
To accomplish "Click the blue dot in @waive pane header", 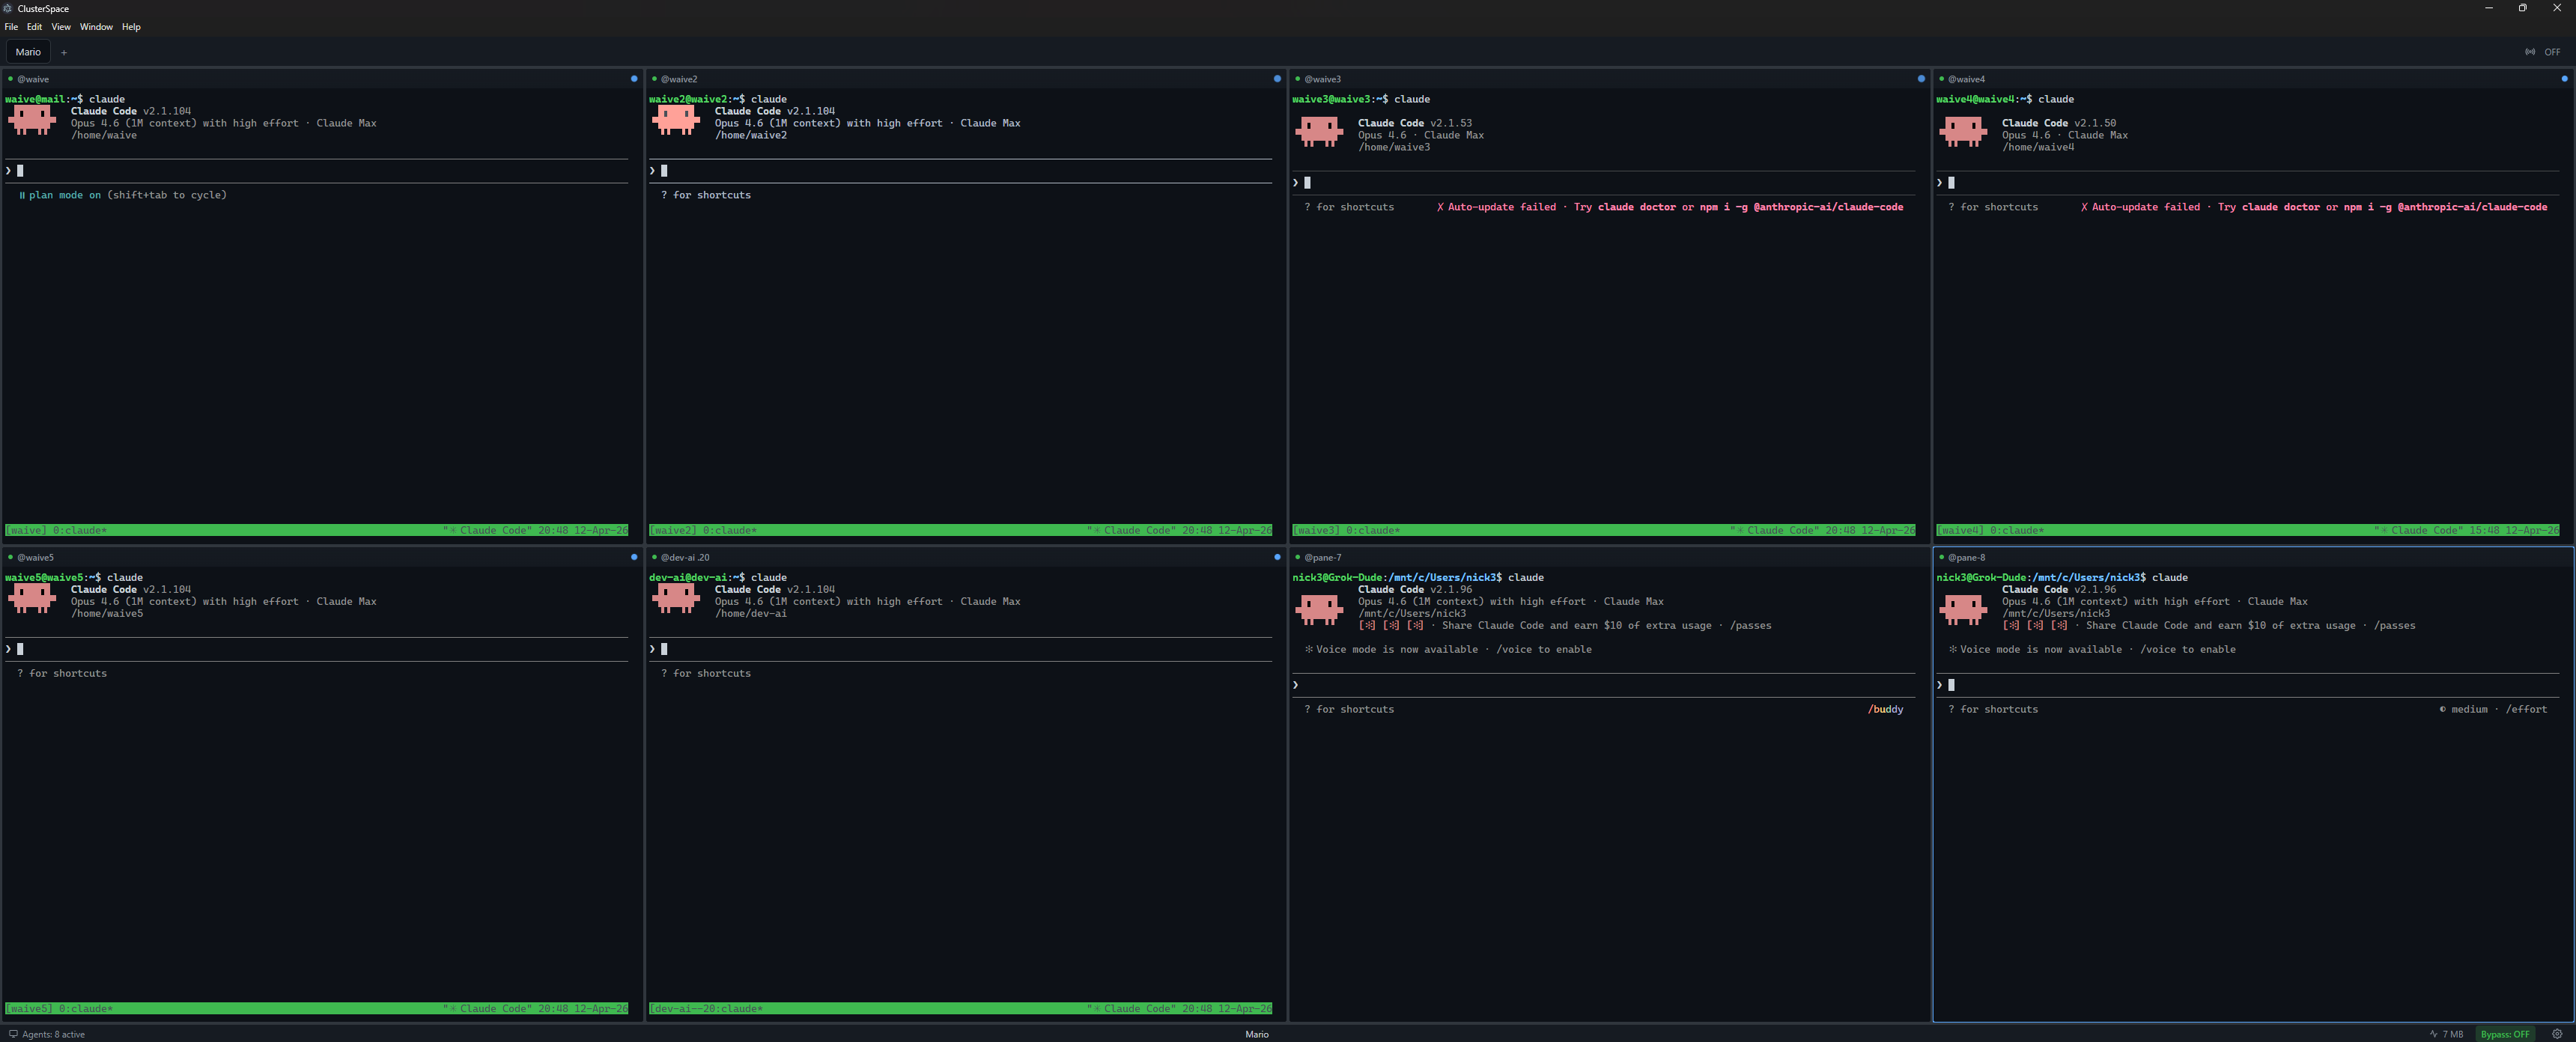I will click(634, 79).
